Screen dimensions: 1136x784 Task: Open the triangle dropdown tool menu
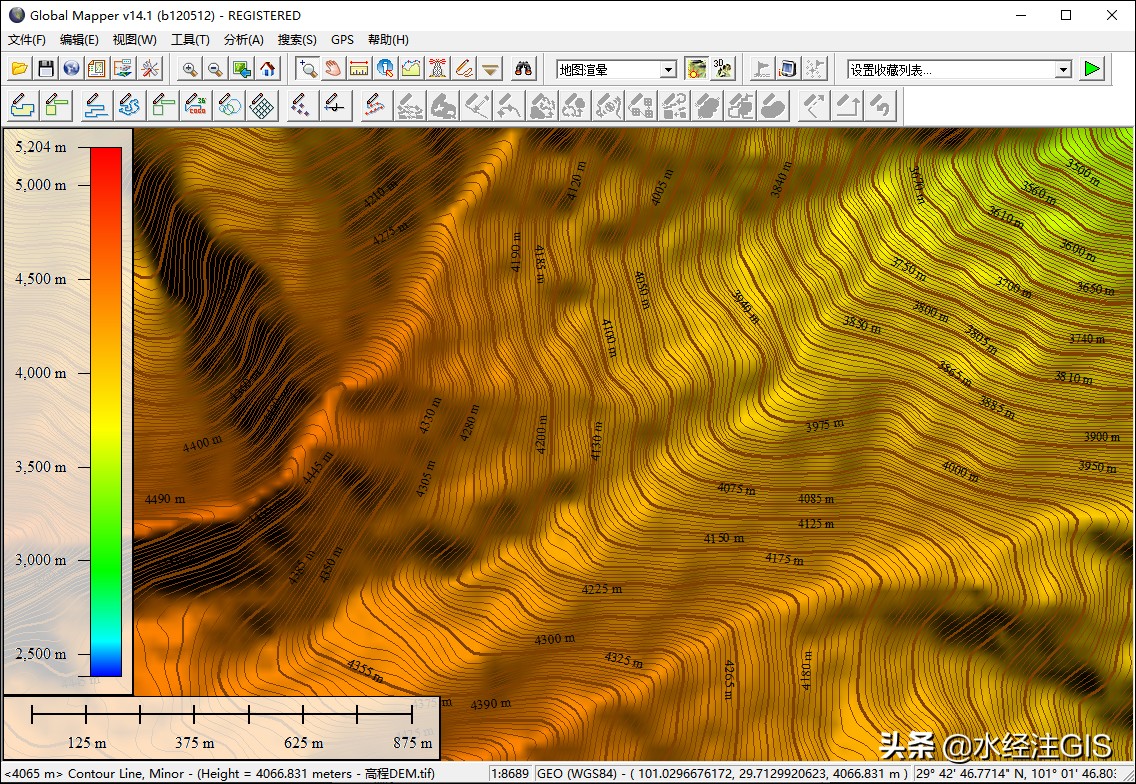pyautogui.click(x=490, y=69)
